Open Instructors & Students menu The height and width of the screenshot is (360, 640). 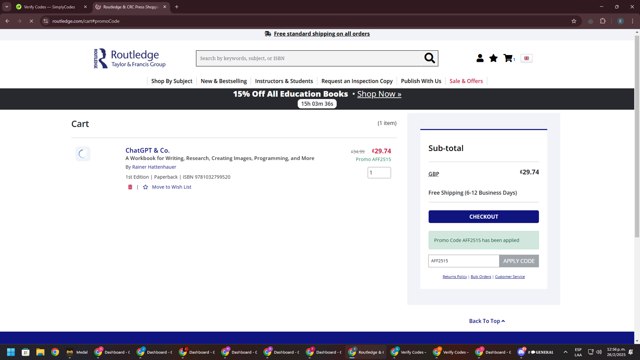pos(284,81)
